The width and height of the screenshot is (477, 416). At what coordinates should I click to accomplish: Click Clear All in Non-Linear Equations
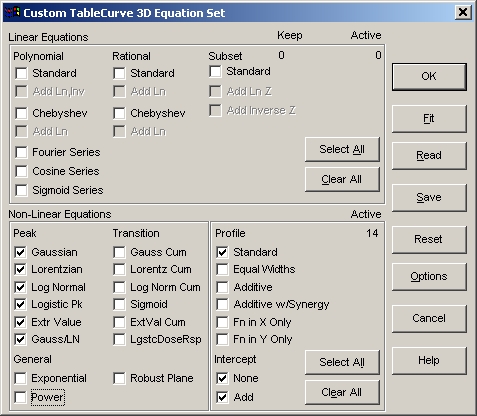(x=342, y=392)
